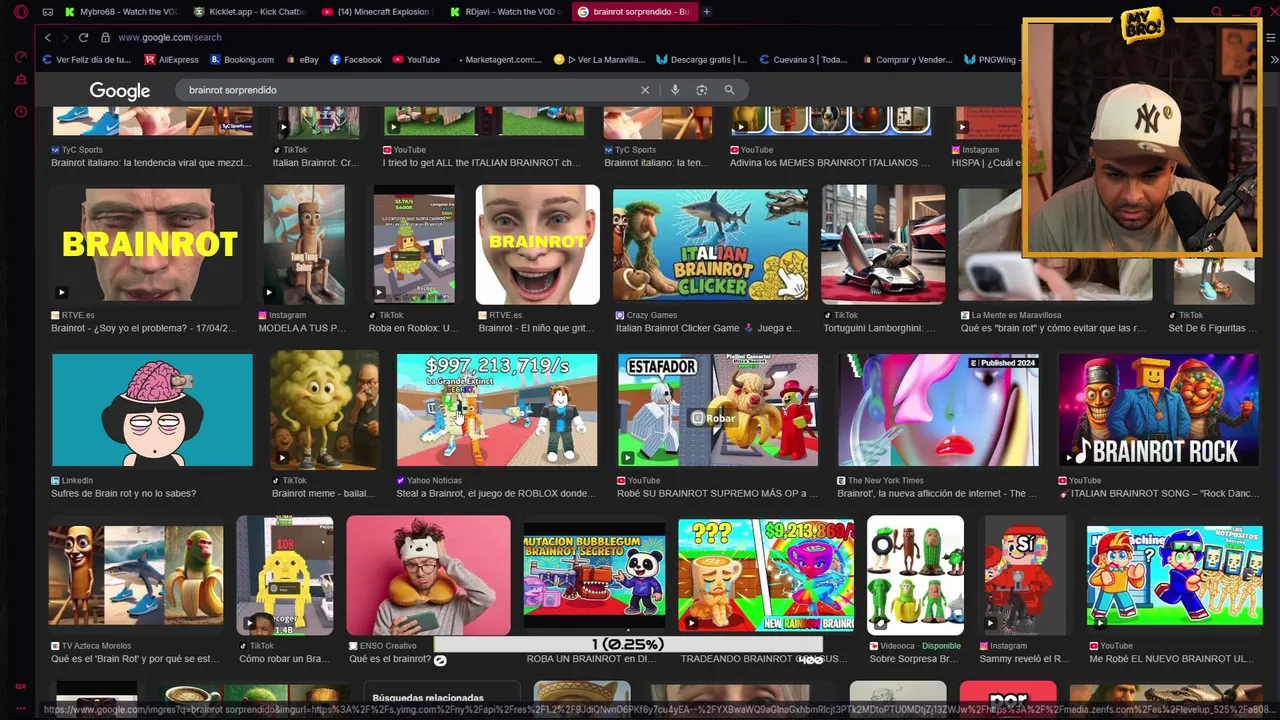Open 'Brainrot meme - bailal' TikTok link
Viewport: 1280px width, 720px height.
pyautogui.click(x=322, y=494)
